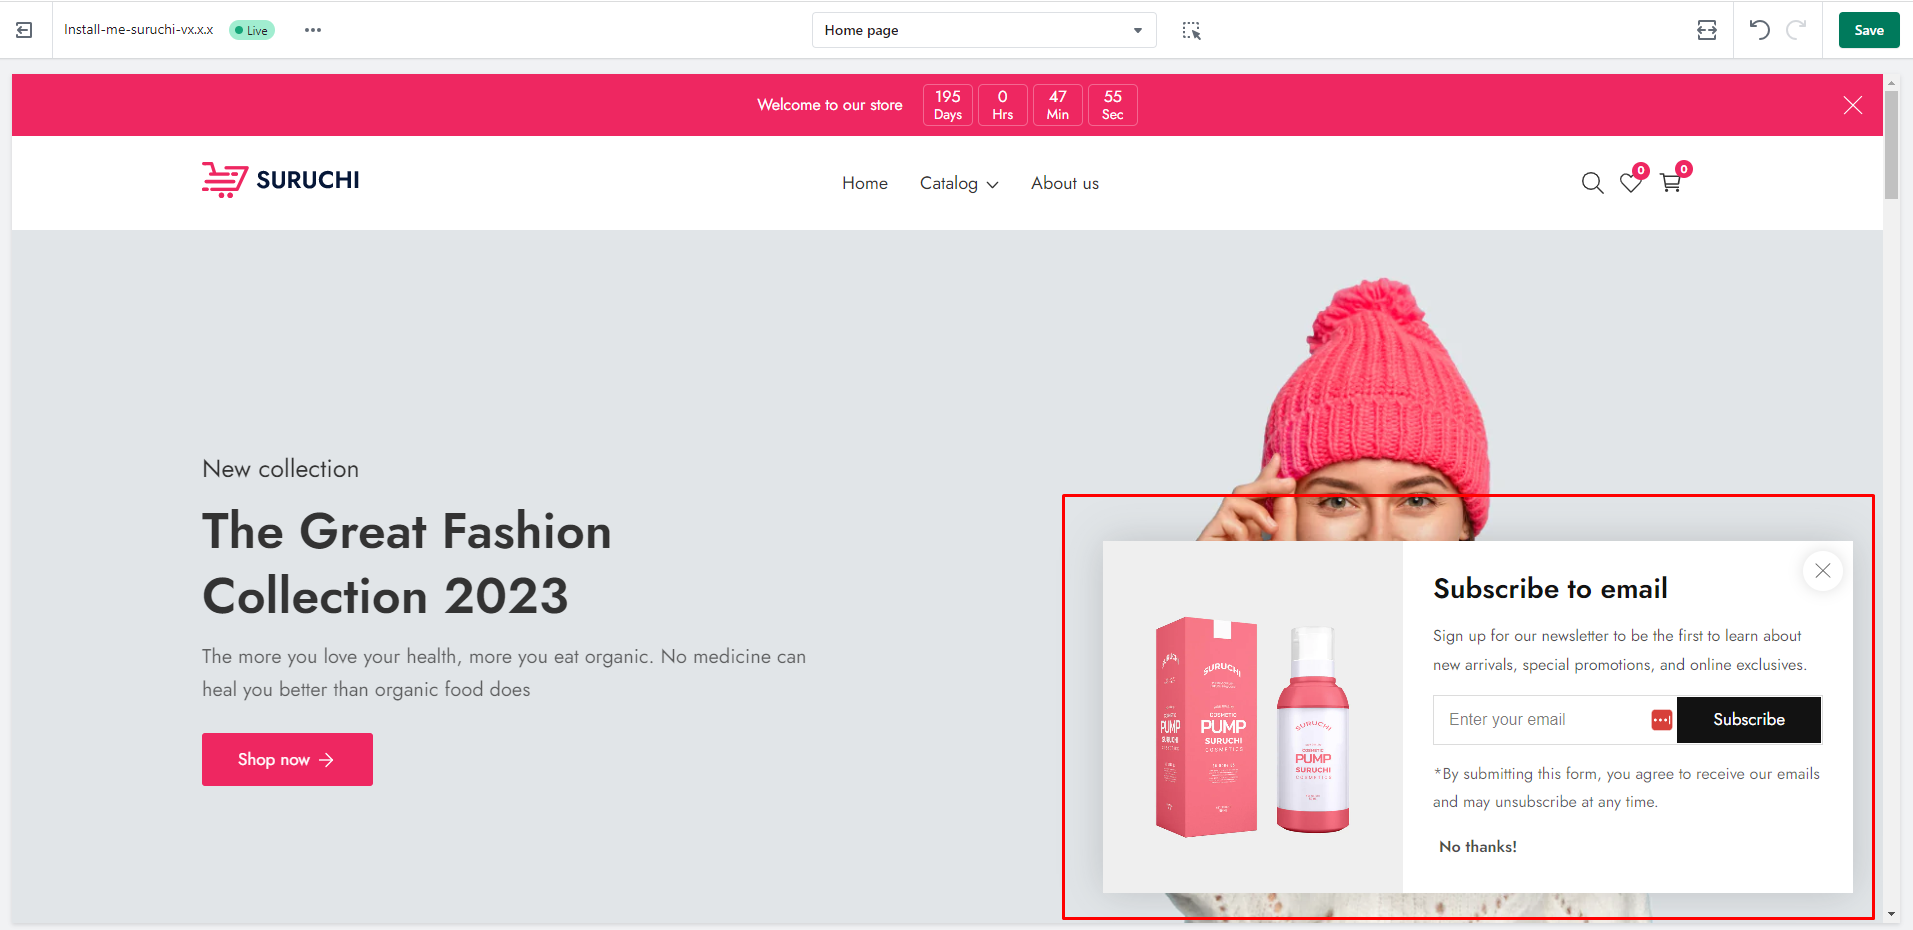Image resolution: width=1913 pixels, height=930 pixels.
Task: Open the About us page link
Action: click(x=1064, y=183)
